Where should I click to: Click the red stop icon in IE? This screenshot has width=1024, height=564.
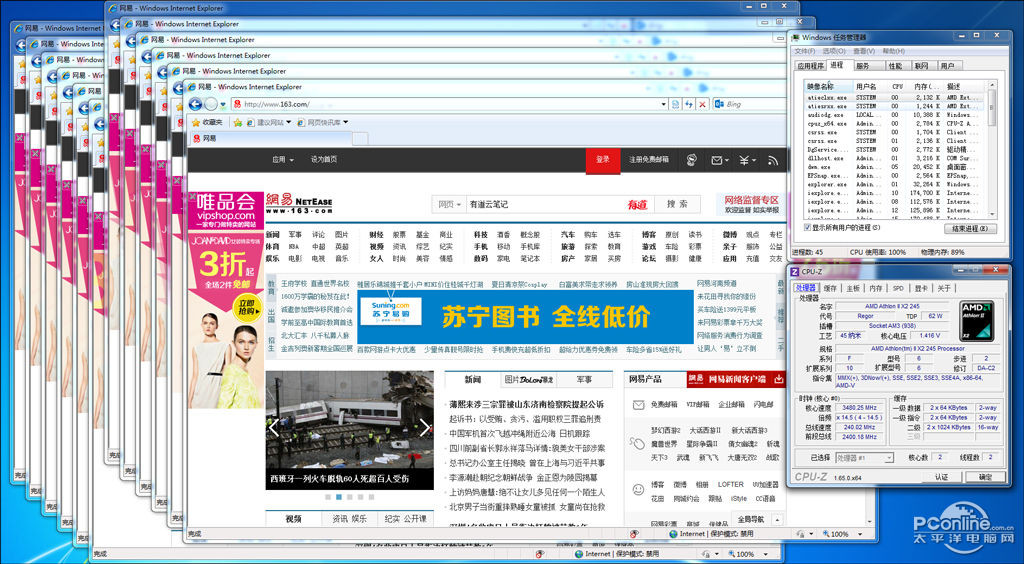(702, 104)
